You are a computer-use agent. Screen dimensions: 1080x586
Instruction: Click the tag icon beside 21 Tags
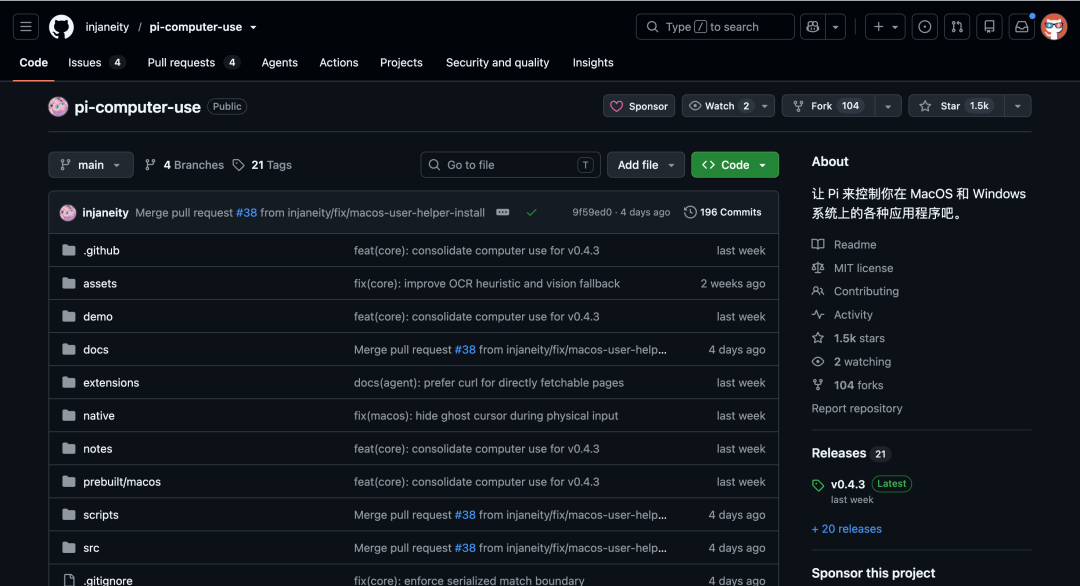pos(238,165)
